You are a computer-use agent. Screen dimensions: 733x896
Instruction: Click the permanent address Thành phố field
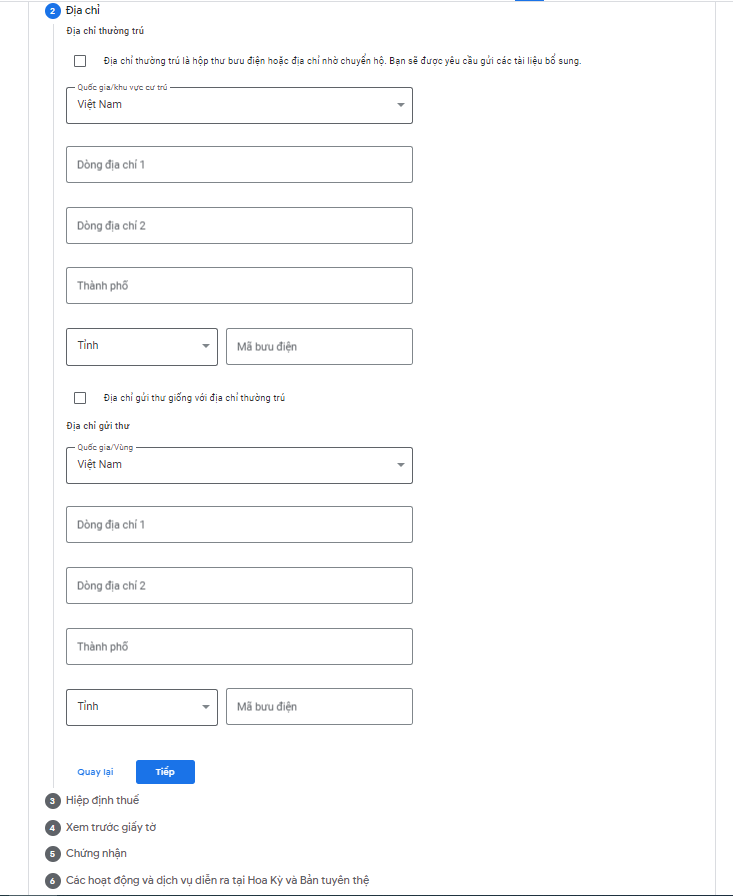click(239, 286)
